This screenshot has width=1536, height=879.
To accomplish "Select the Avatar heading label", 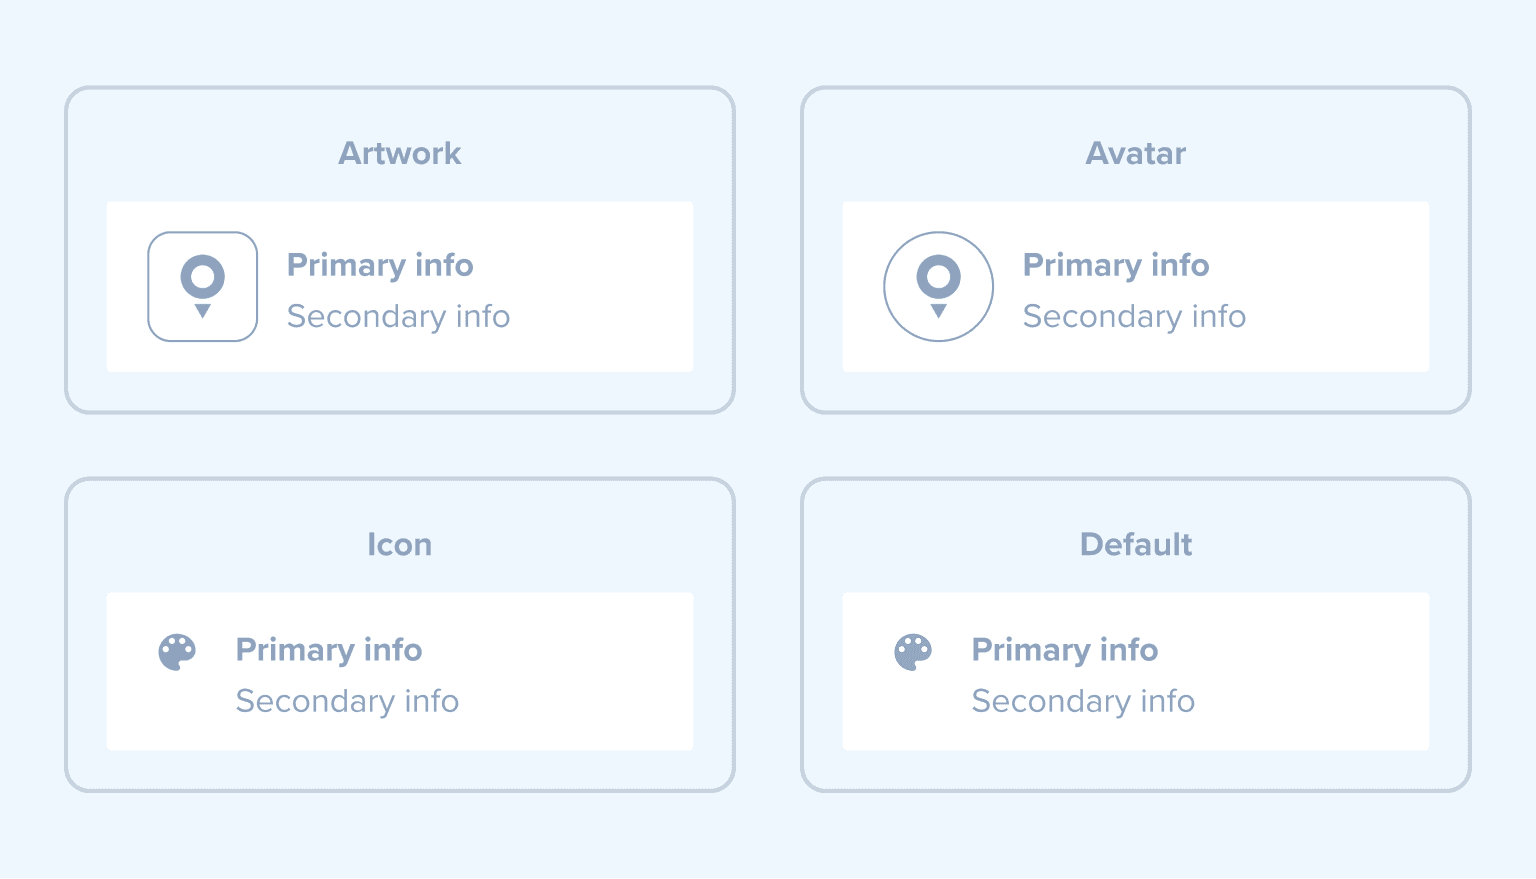I will pyautogui.click(x=1136, y=153).
